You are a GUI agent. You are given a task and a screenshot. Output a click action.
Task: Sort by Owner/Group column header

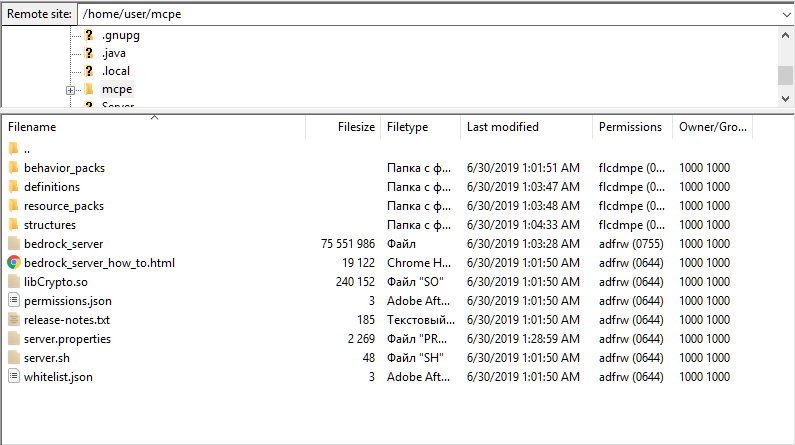[x=713, y=127]
